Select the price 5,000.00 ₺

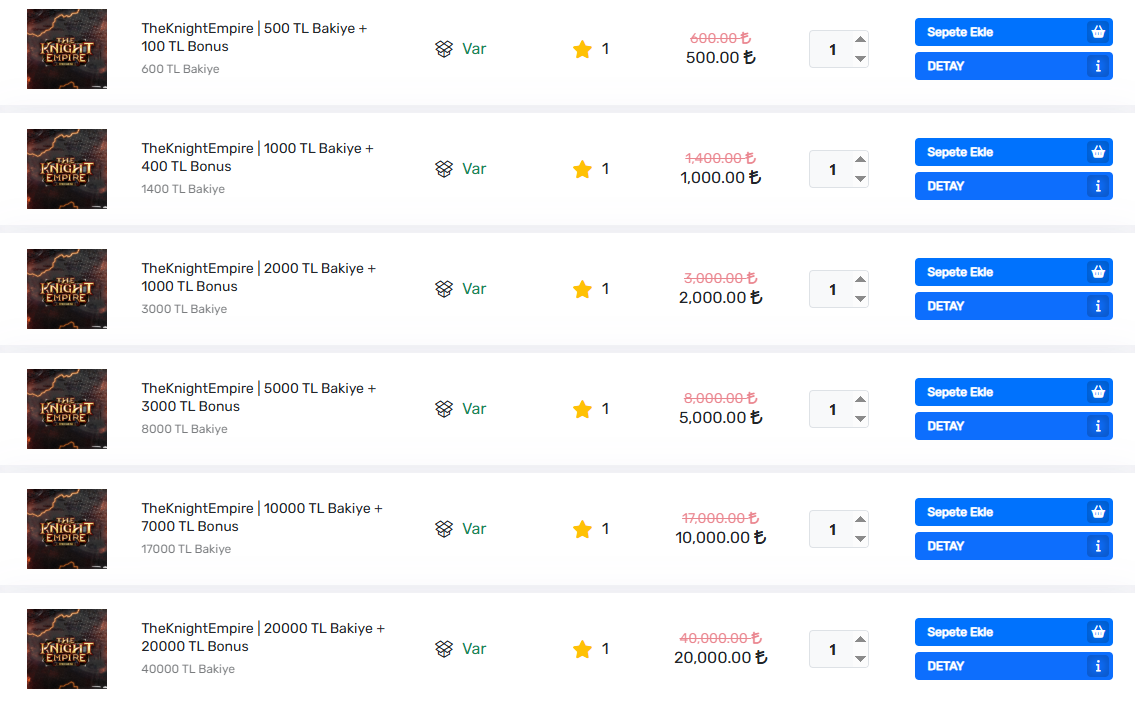tap(720, 418)
